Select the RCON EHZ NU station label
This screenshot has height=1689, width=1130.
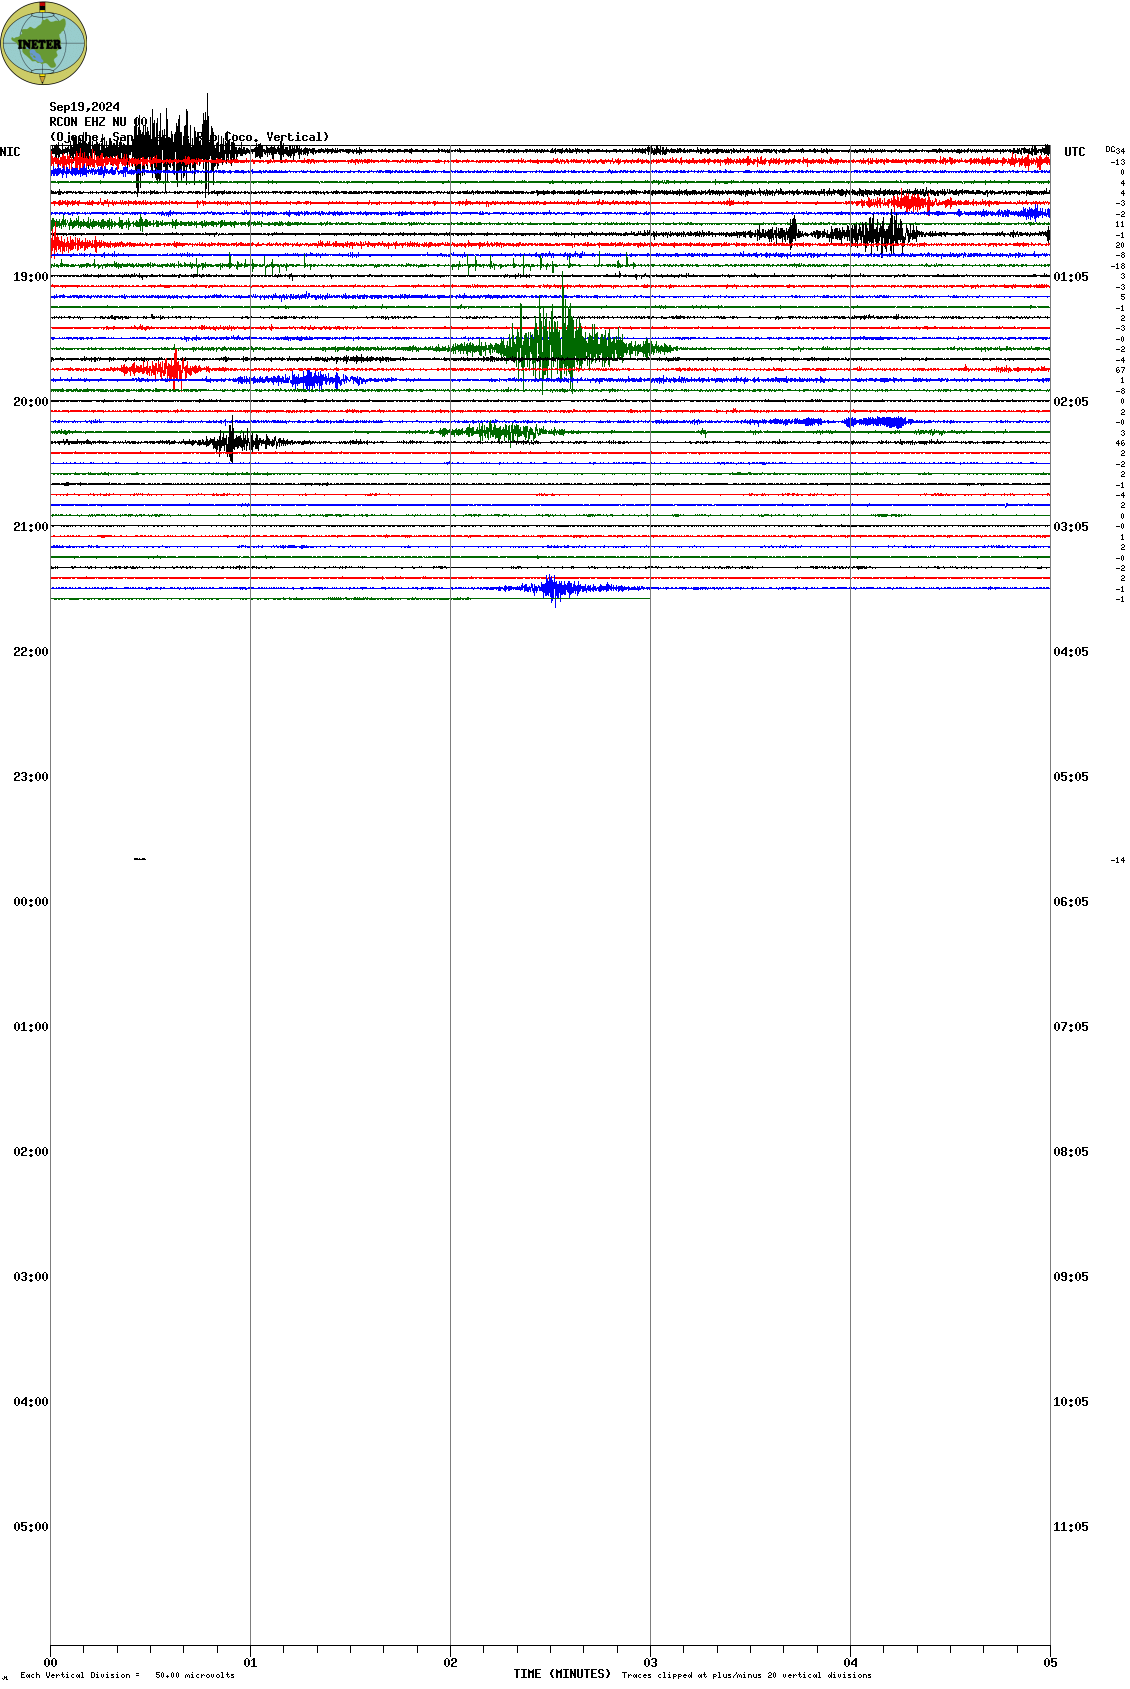pos(88,122)
